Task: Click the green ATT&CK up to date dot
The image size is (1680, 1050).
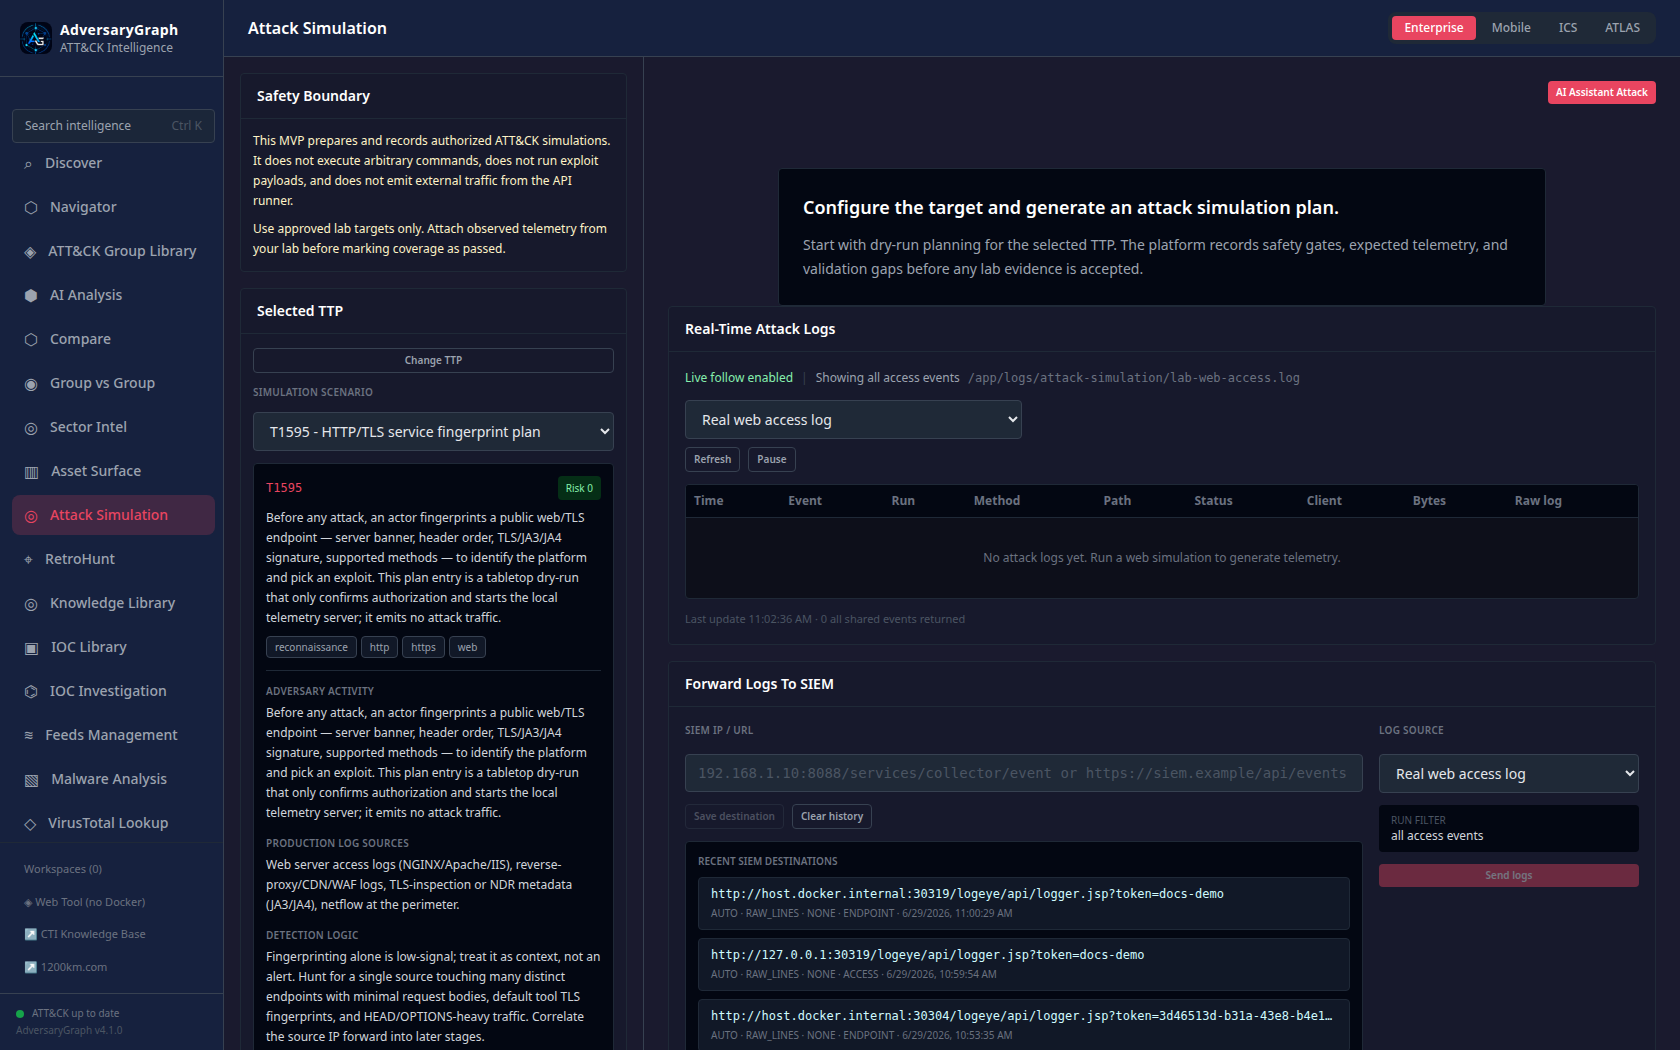Action: (20, 1014)
